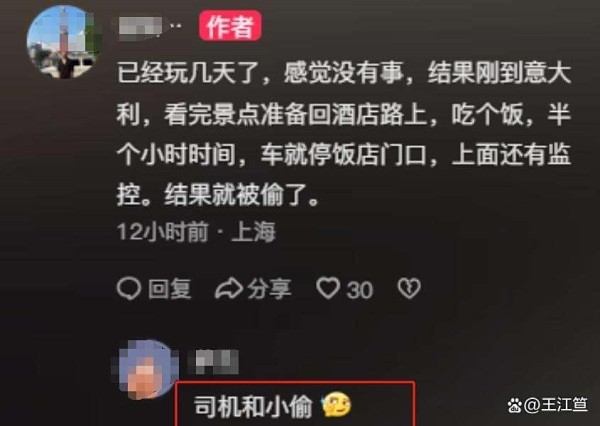This screenshot has width=600, height=426.
Task: Click the emoji after 司机和小偷
Action: [336, 405]
